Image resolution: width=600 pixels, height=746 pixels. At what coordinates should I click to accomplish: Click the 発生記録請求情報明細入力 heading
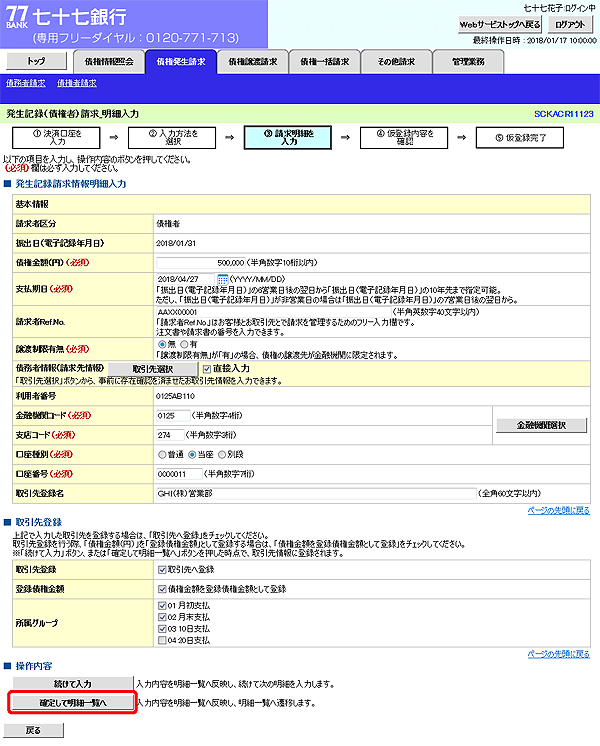pos(71,184)
